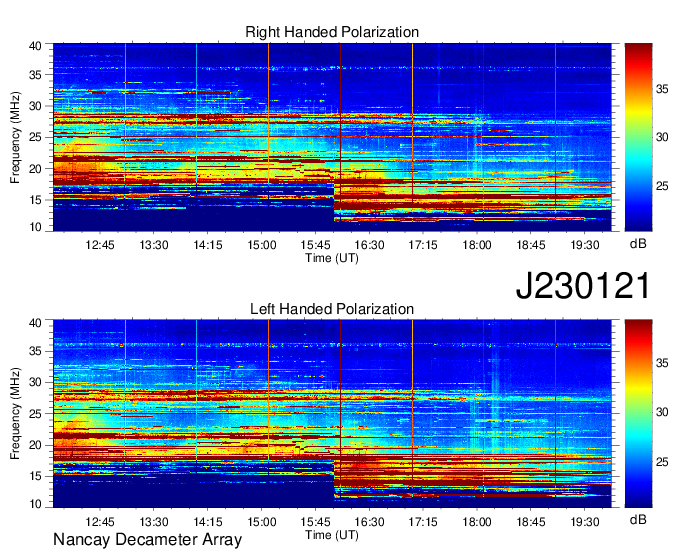The width and height of the screenshot is (680, 552).
Task: Click 17:15 tick label under Right Handed plot
Action: click(x=423, y=245)
